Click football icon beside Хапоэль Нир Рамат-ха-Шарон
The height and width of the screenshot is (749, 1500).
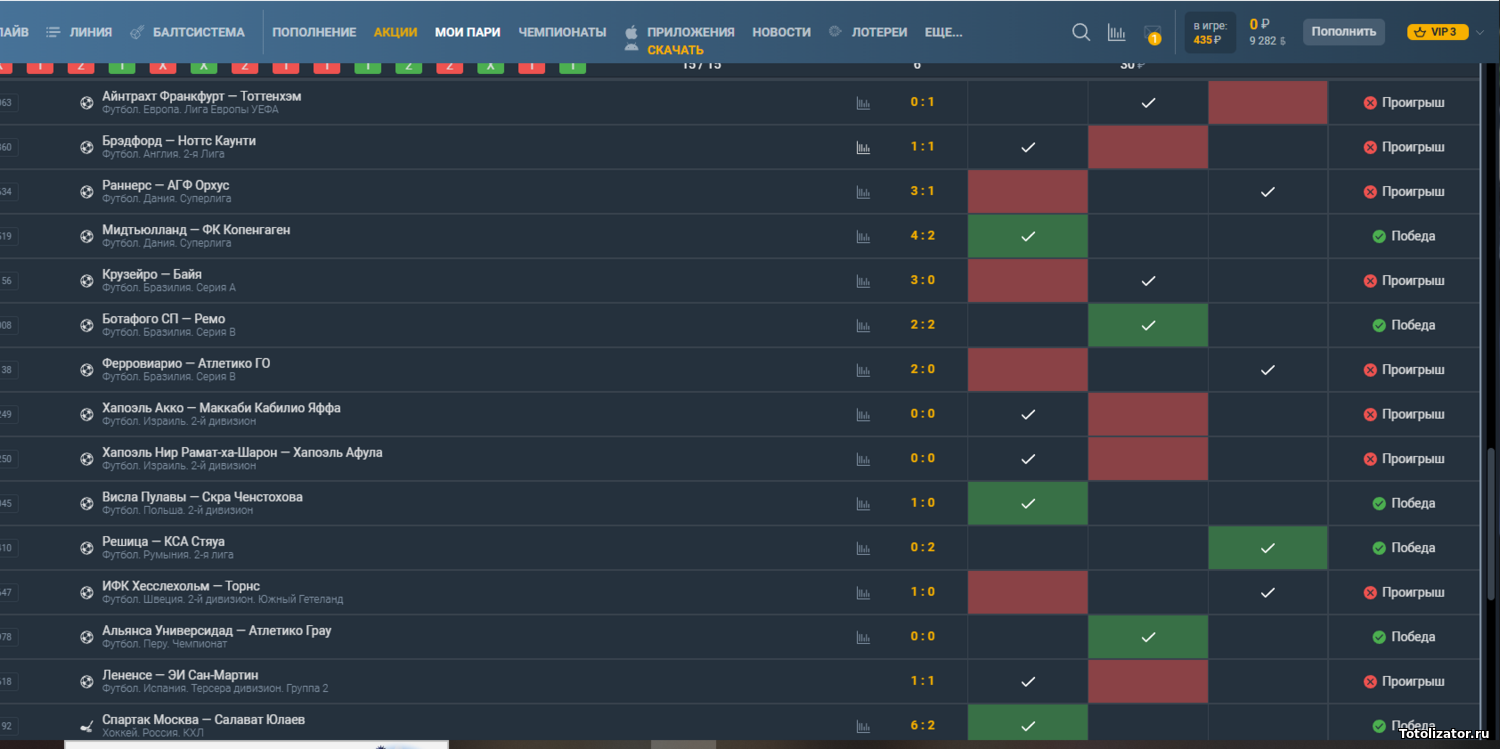[x=87, y=459]
